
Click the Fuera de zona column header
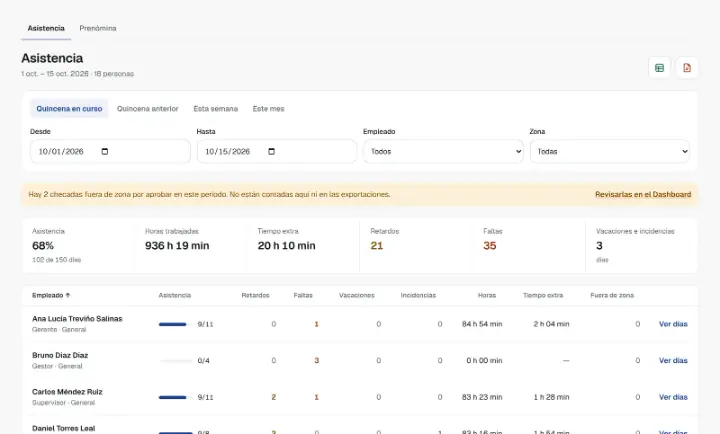click(x=612, y=295)
